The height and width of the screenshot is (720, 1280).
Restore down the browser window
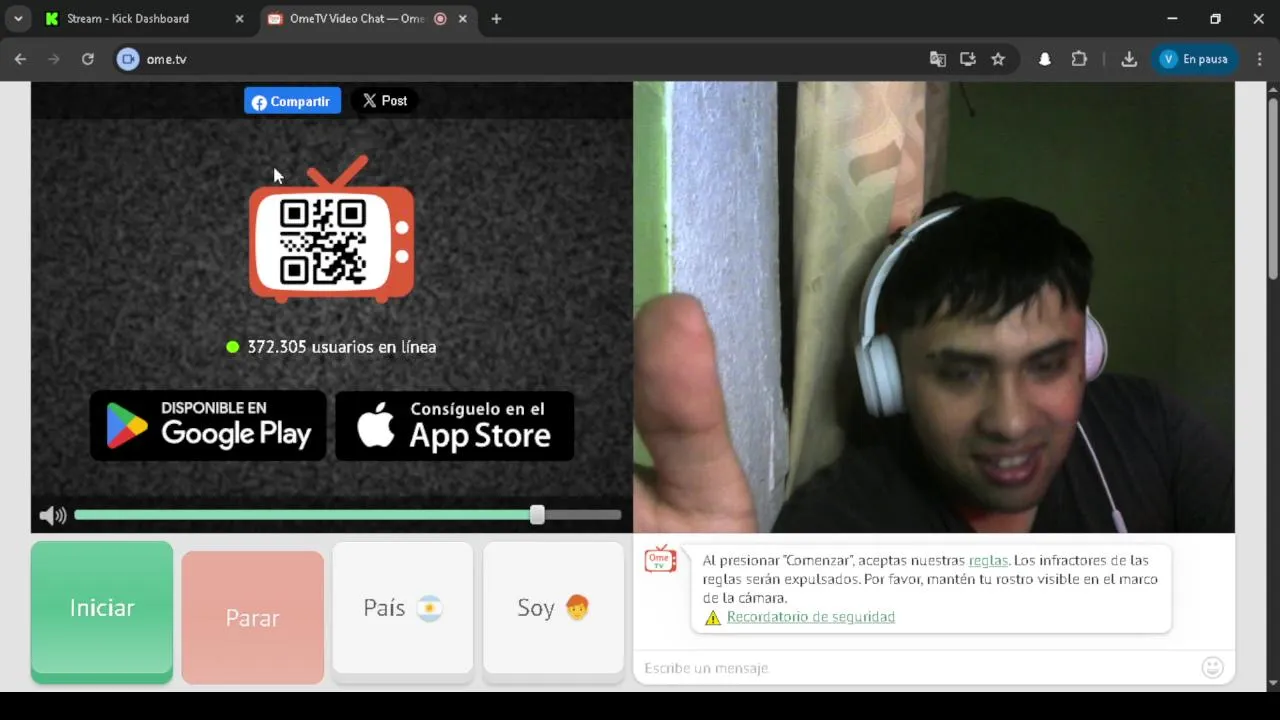(1215, 18)
